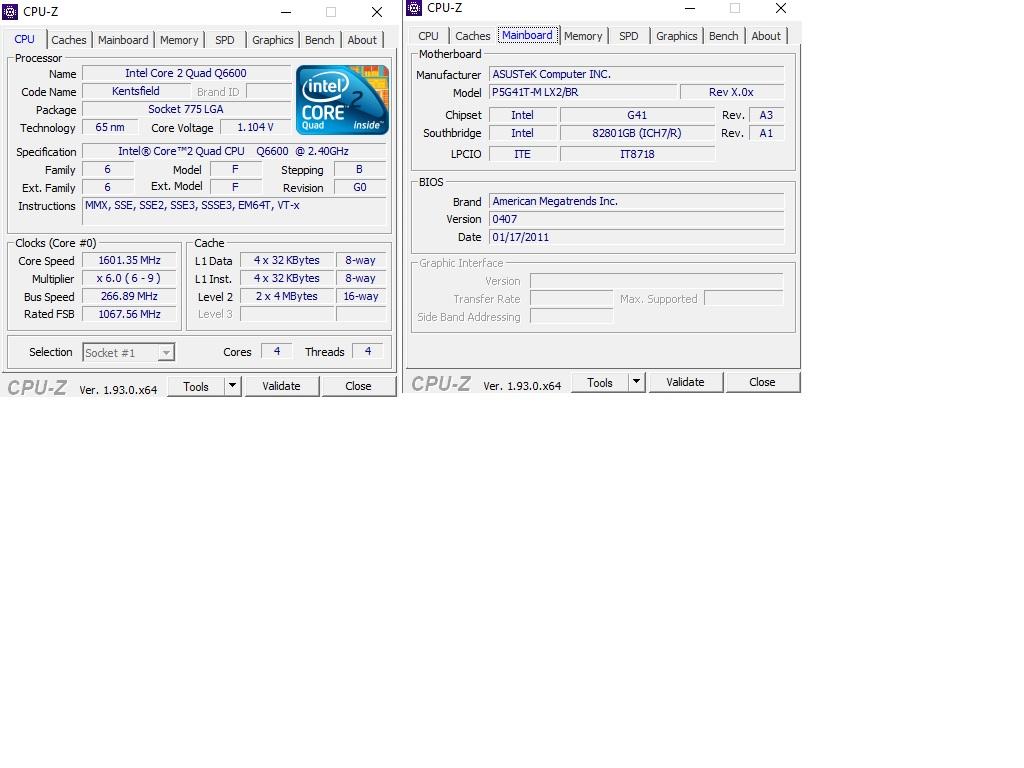The image size is (1024, 768).
Task: Click the L1 Data cache value '4 x 32 KBytes'
Action: point(287,261)
